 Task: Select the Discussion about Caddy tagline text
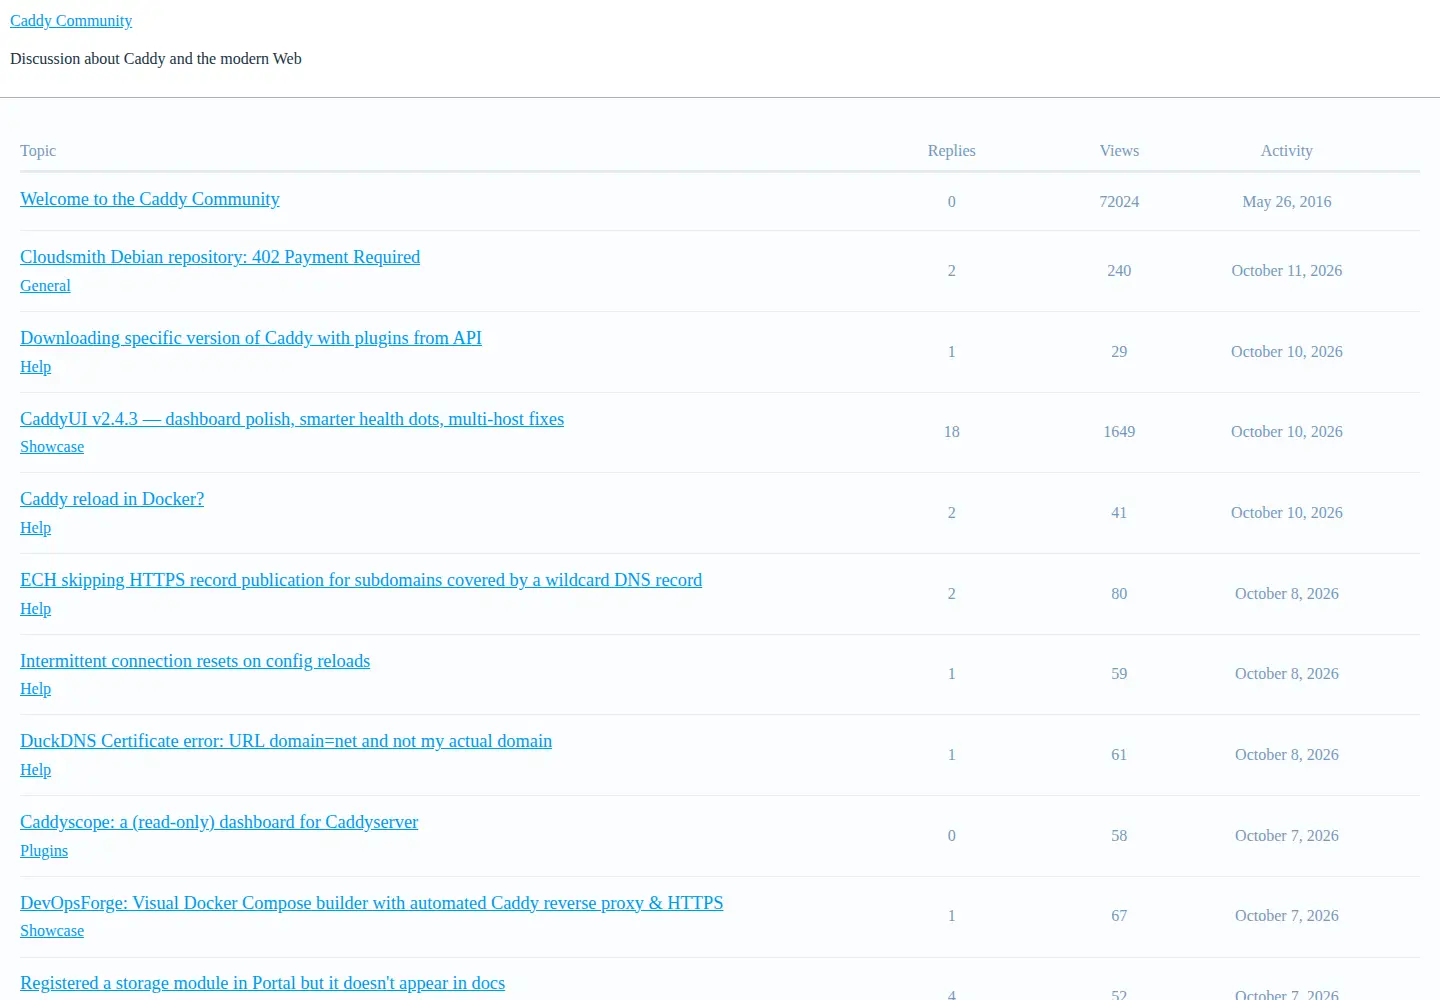click(x=156, y=59)
